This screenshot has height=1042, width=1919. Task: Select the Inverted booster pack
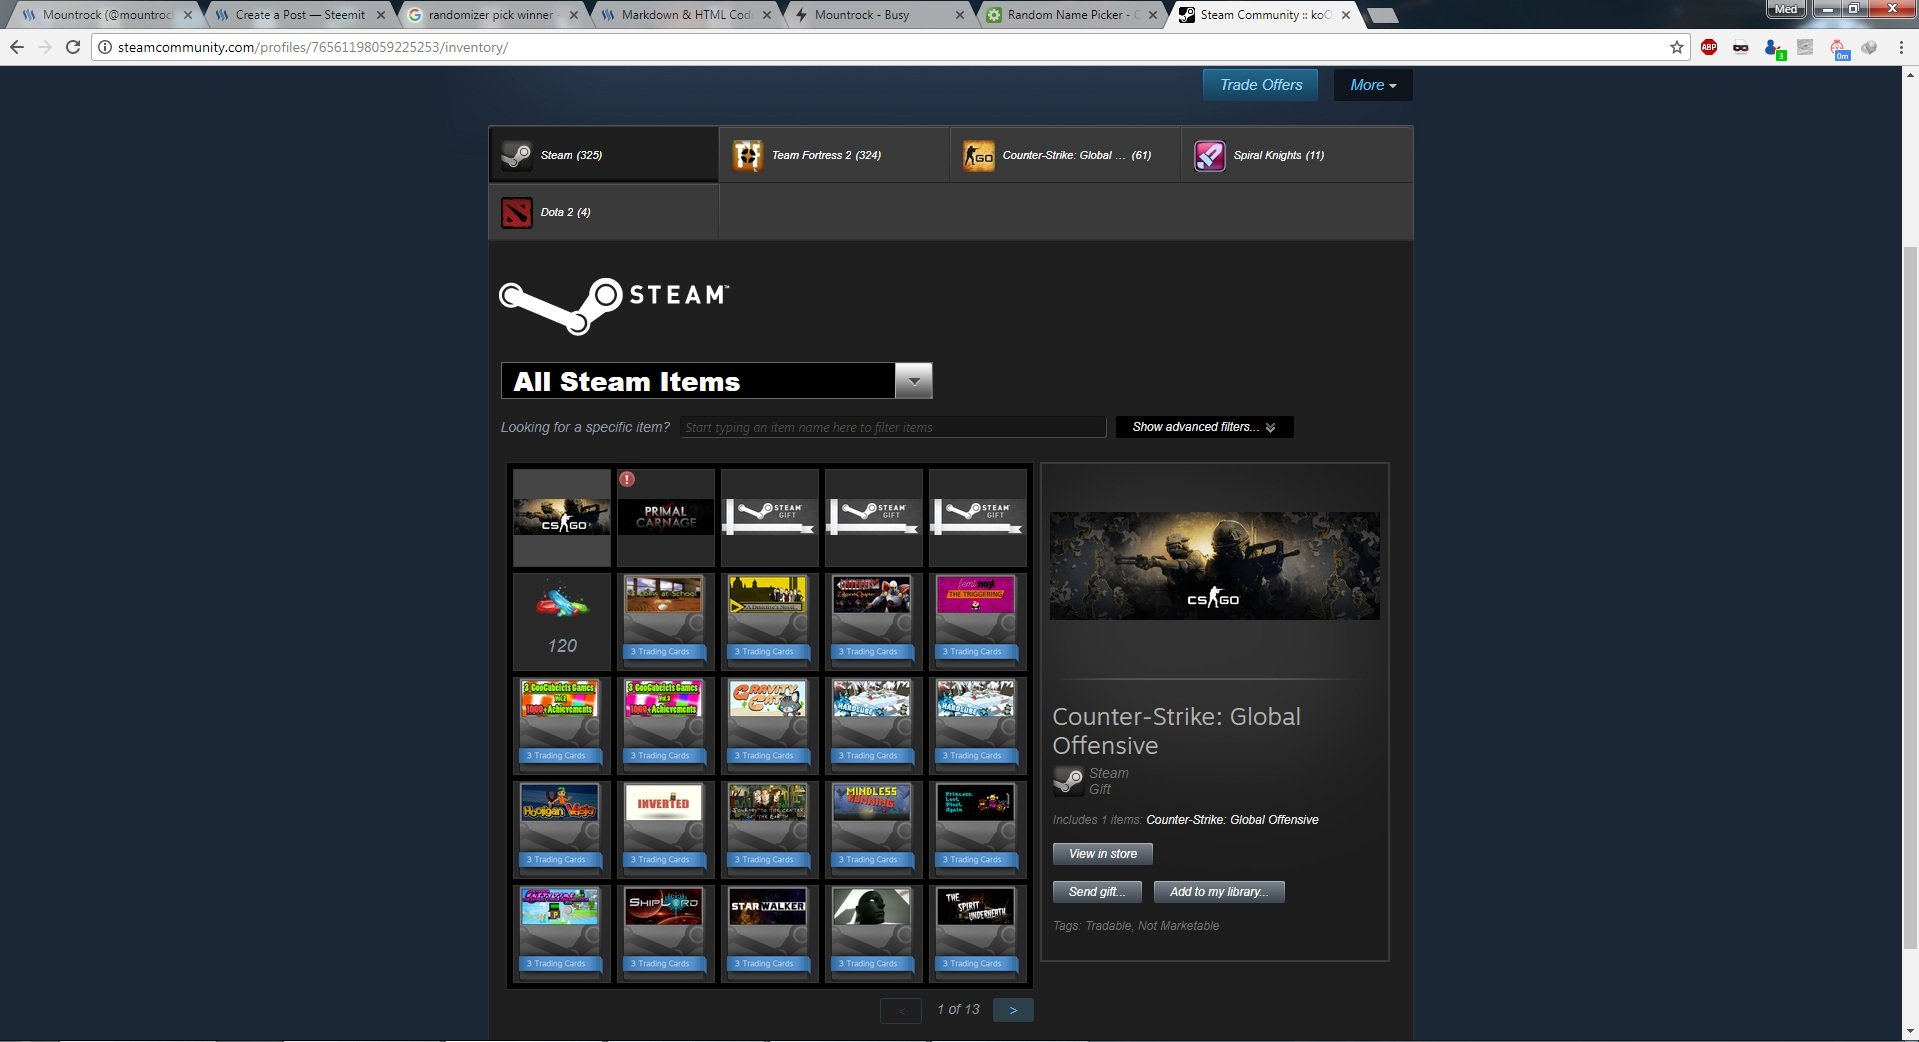click(665, 830)
